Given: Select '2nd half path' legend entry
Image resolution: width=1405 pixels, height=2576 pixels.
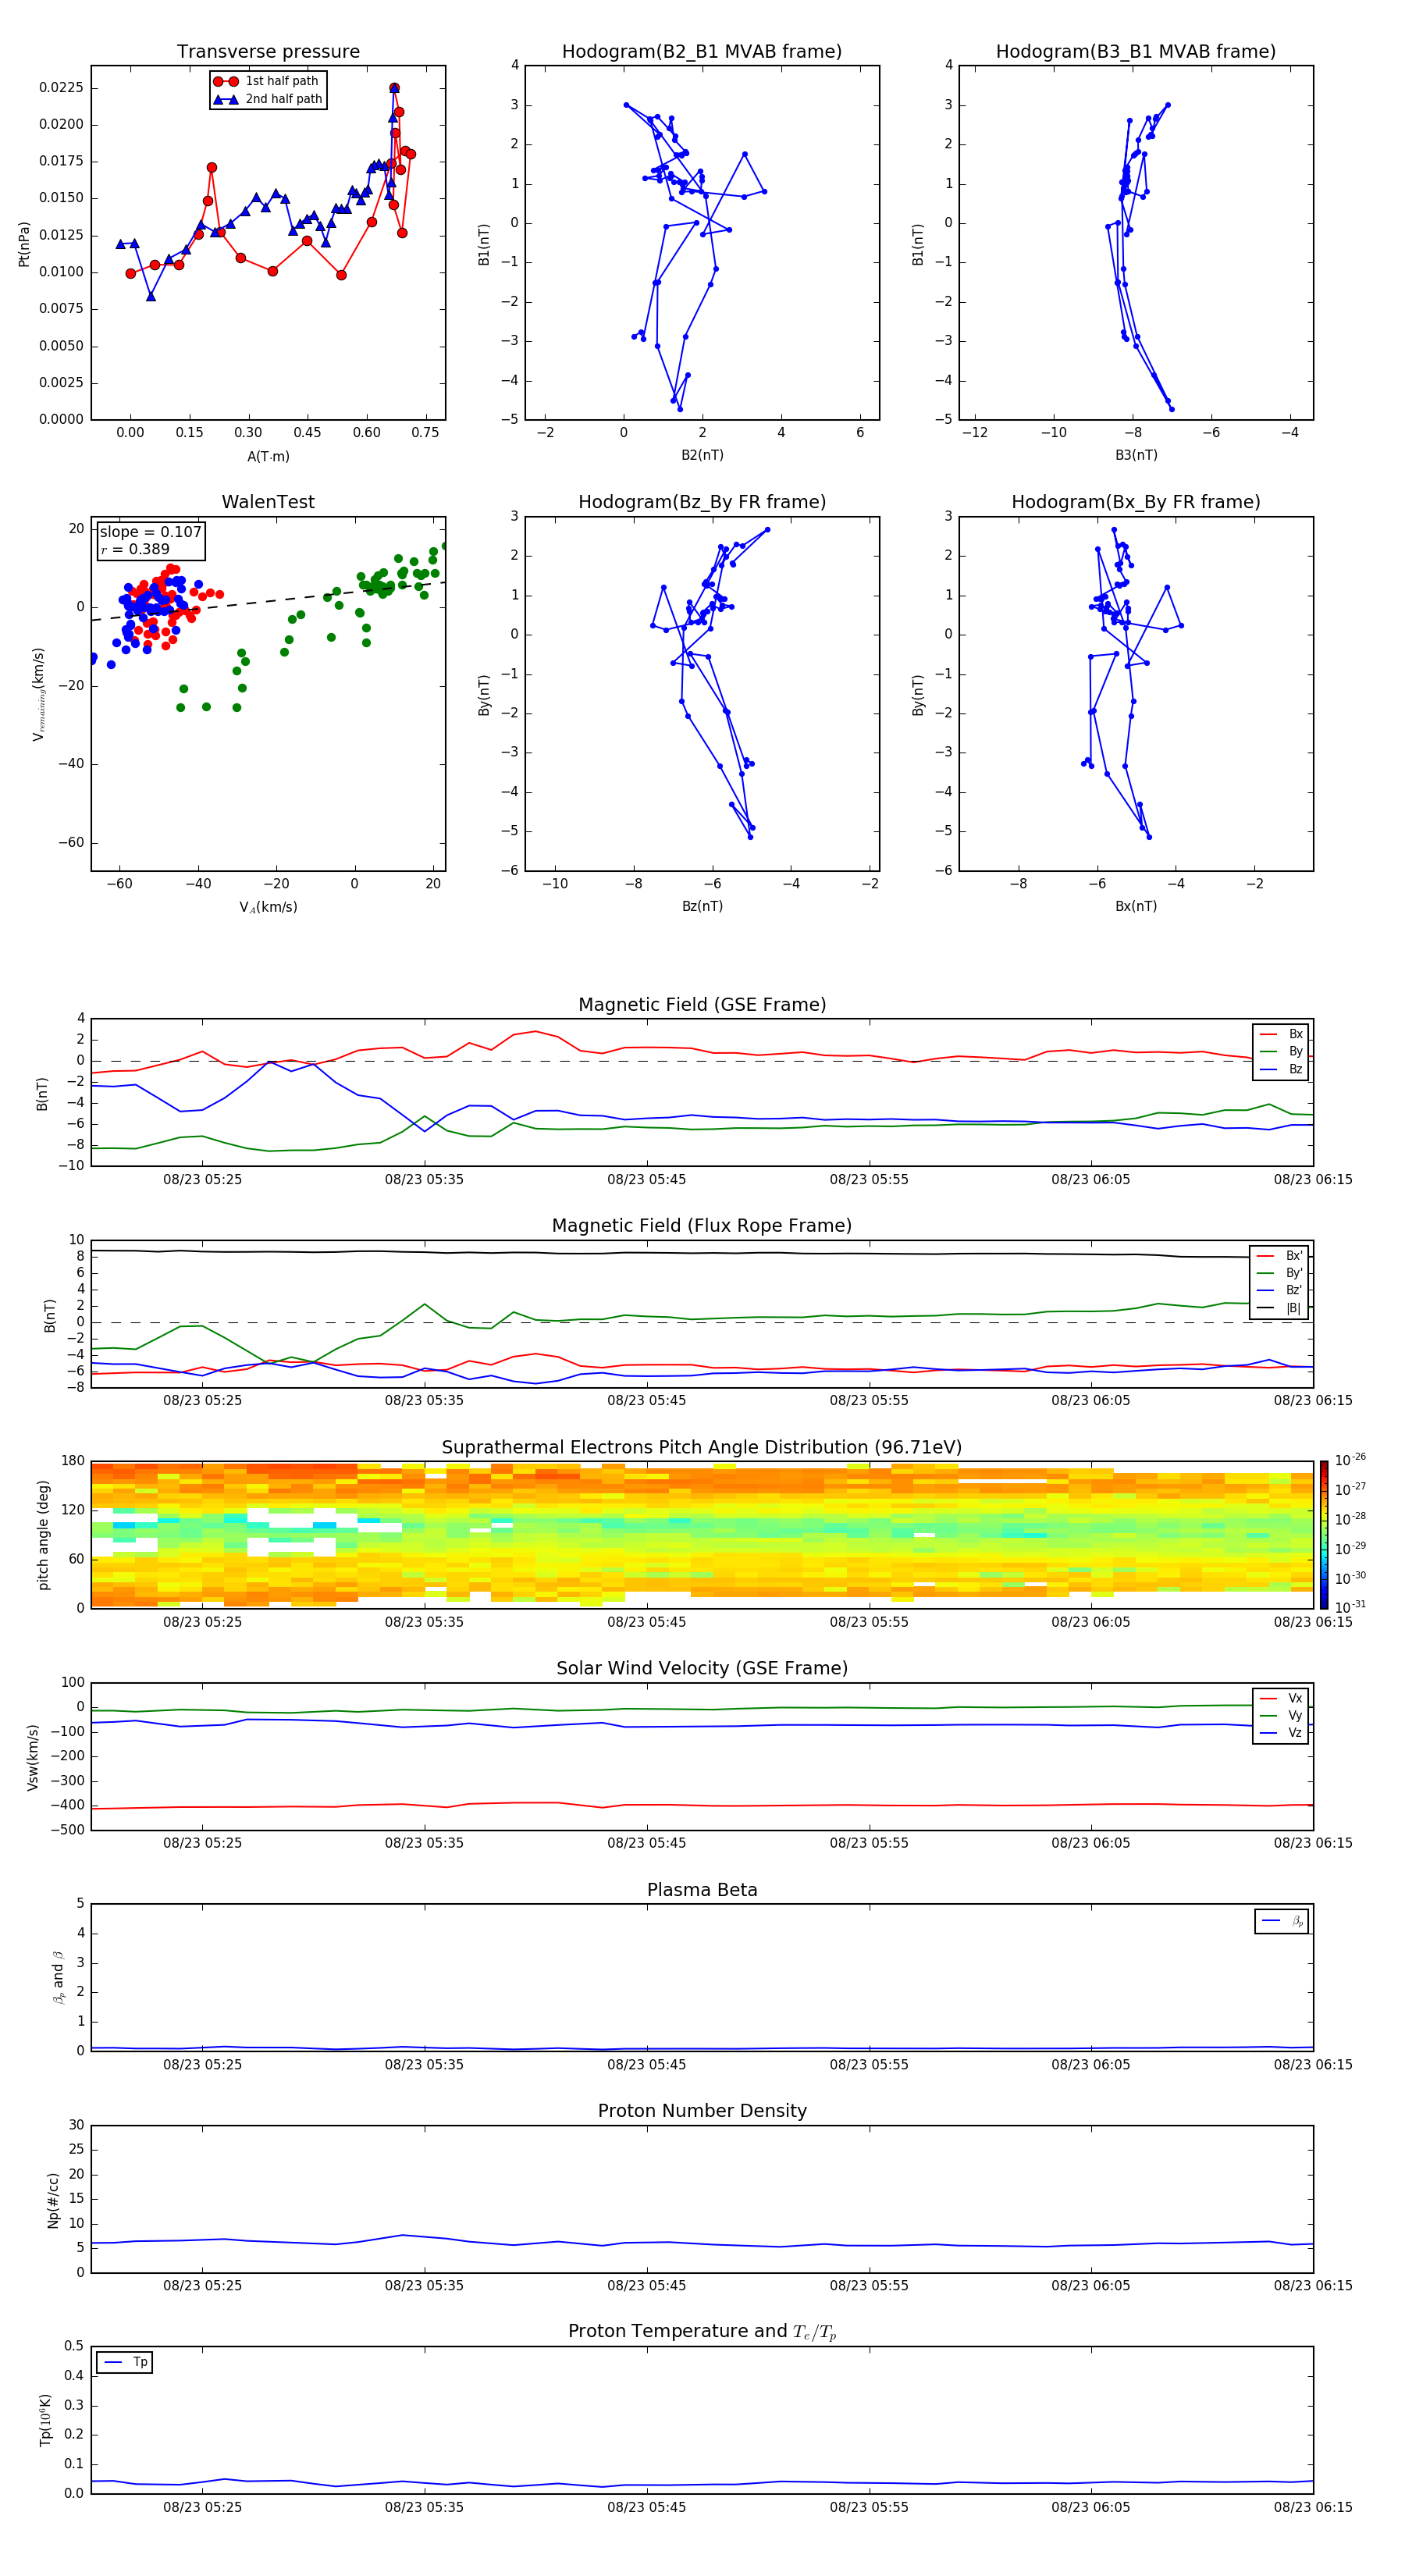Looking at the screenshot, I should pos(268,99).
